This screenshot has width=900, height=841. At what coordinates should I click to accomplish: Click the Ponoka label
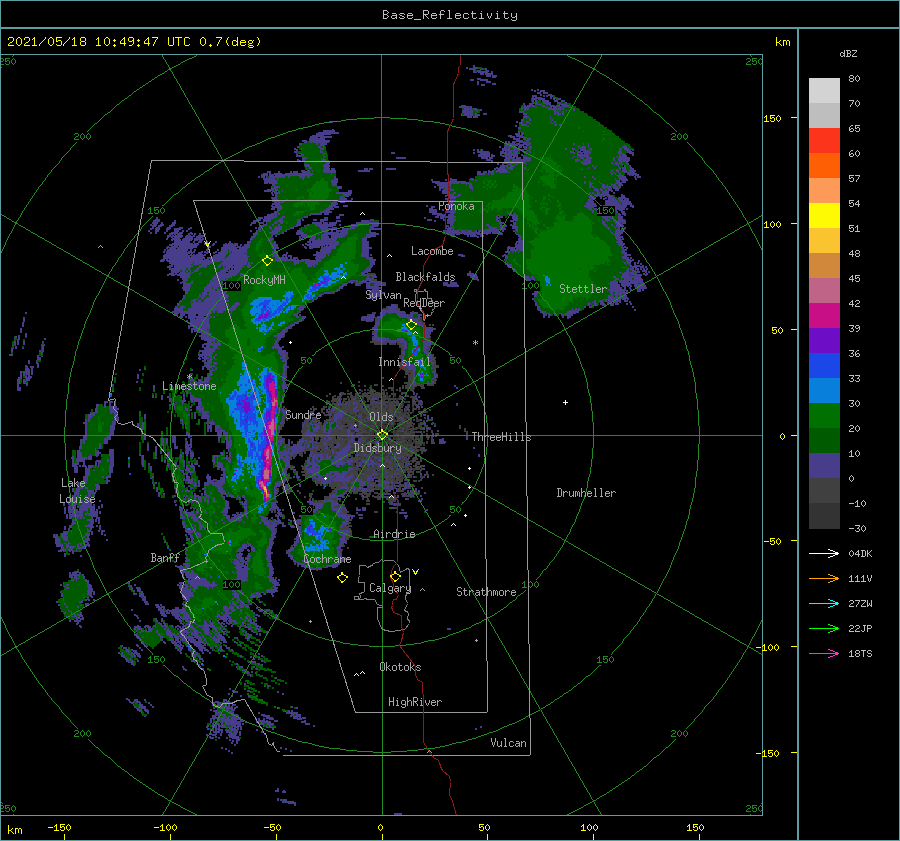[x=456, y=206]
